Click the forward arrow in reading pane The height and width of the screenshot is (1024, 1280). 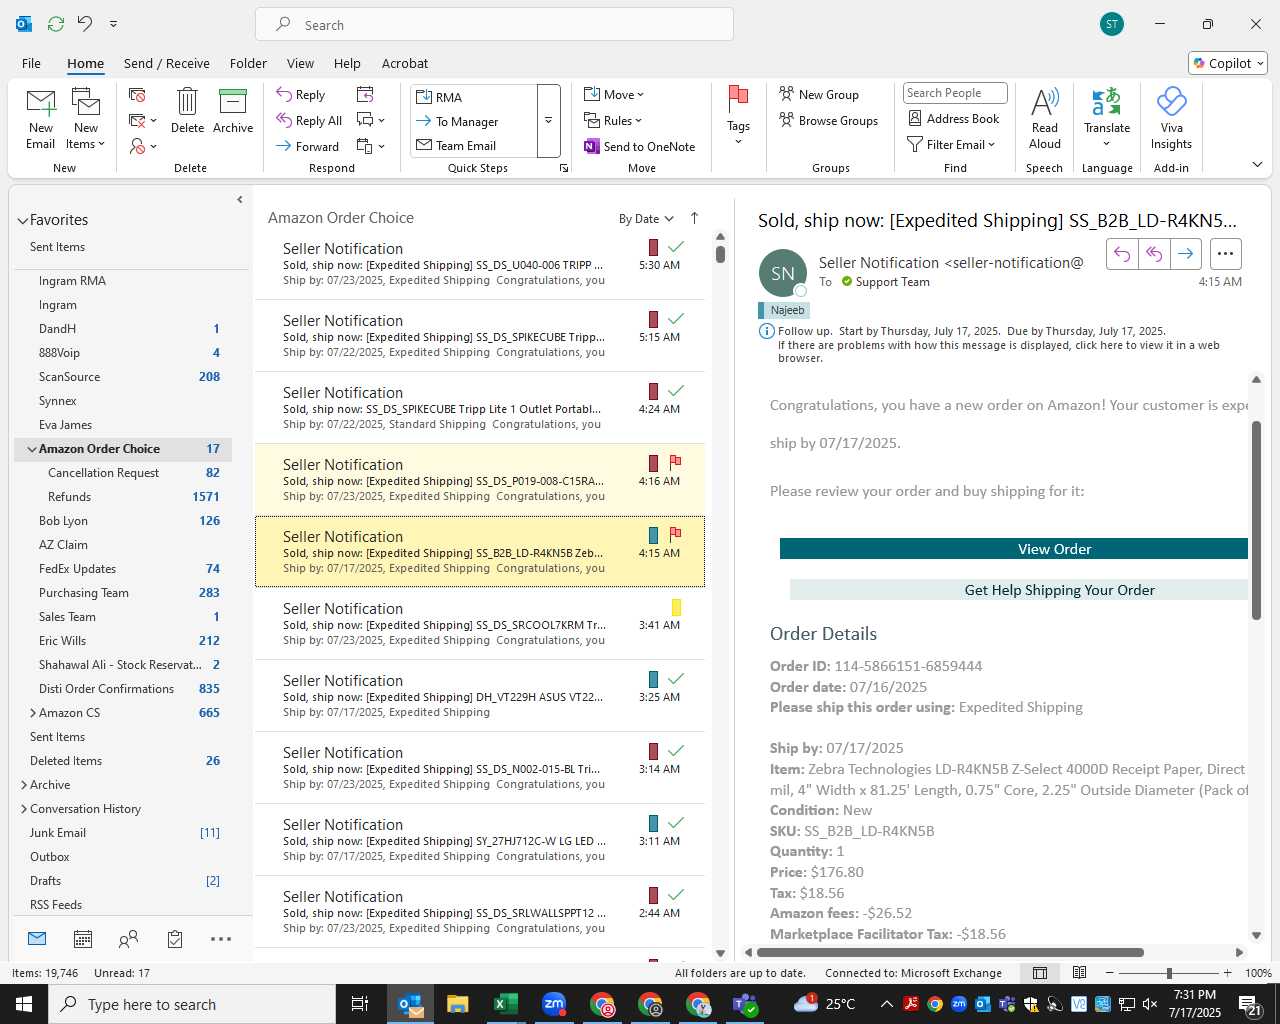click(1185, 254)
